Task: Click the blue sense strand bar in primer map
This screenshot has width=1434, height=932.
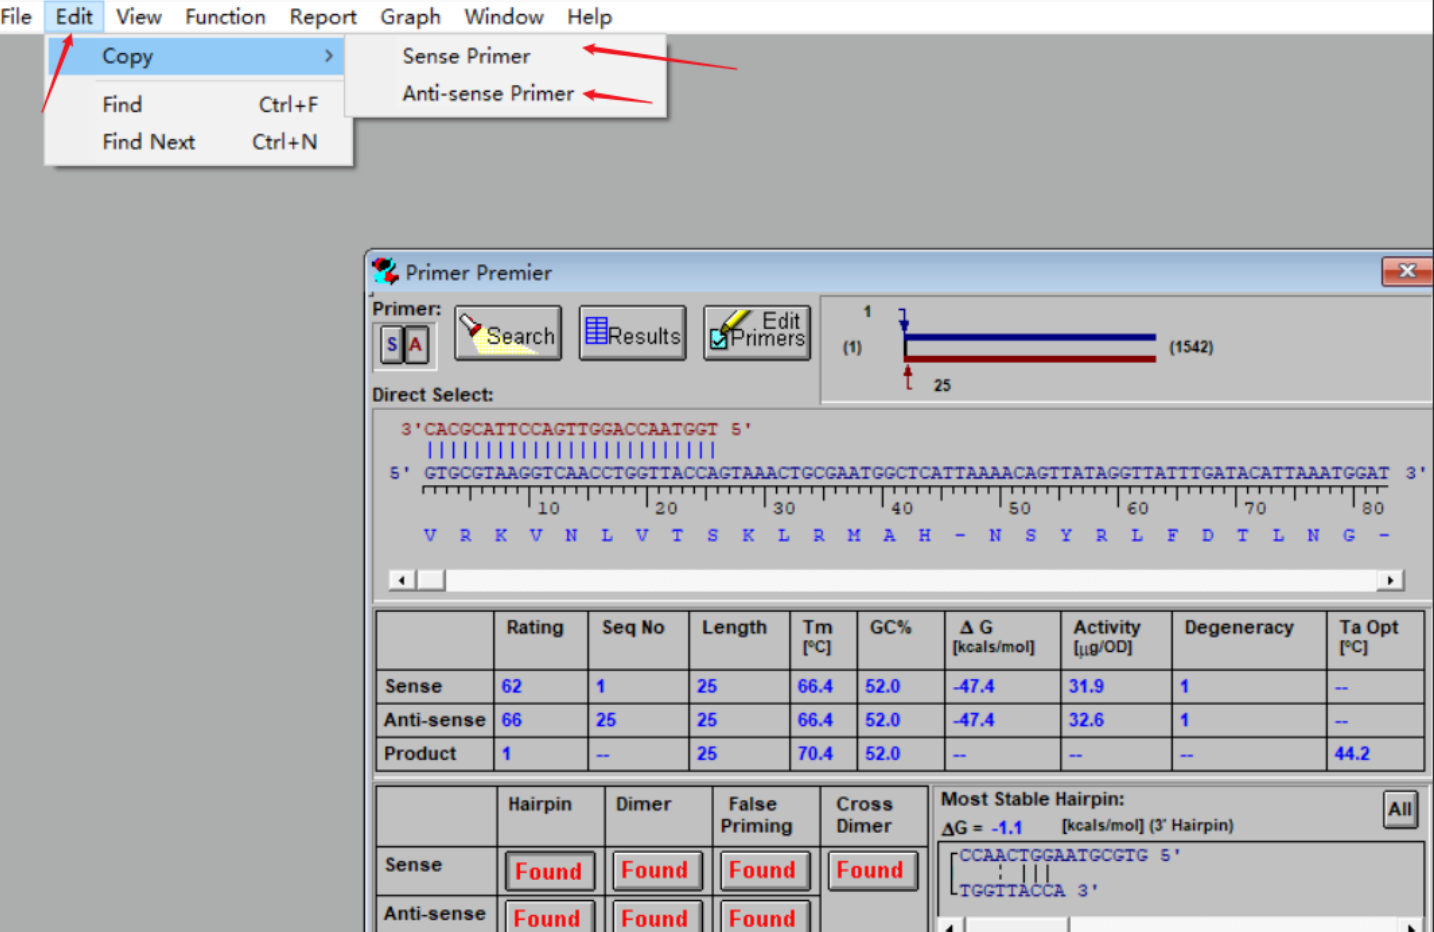Action: pos(1030,338)
